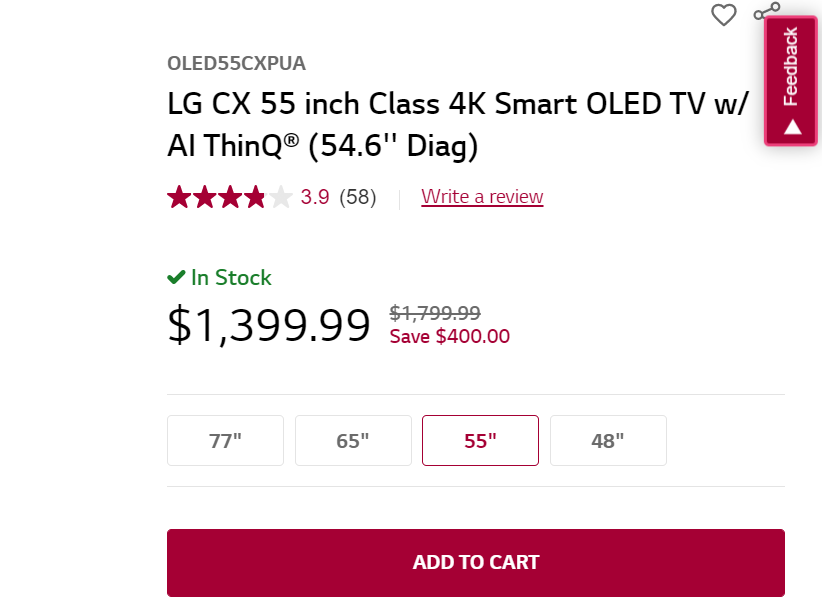Choose the 48 inch TV variant
Viewport: 822px width, 616px height.
(608, 440)
